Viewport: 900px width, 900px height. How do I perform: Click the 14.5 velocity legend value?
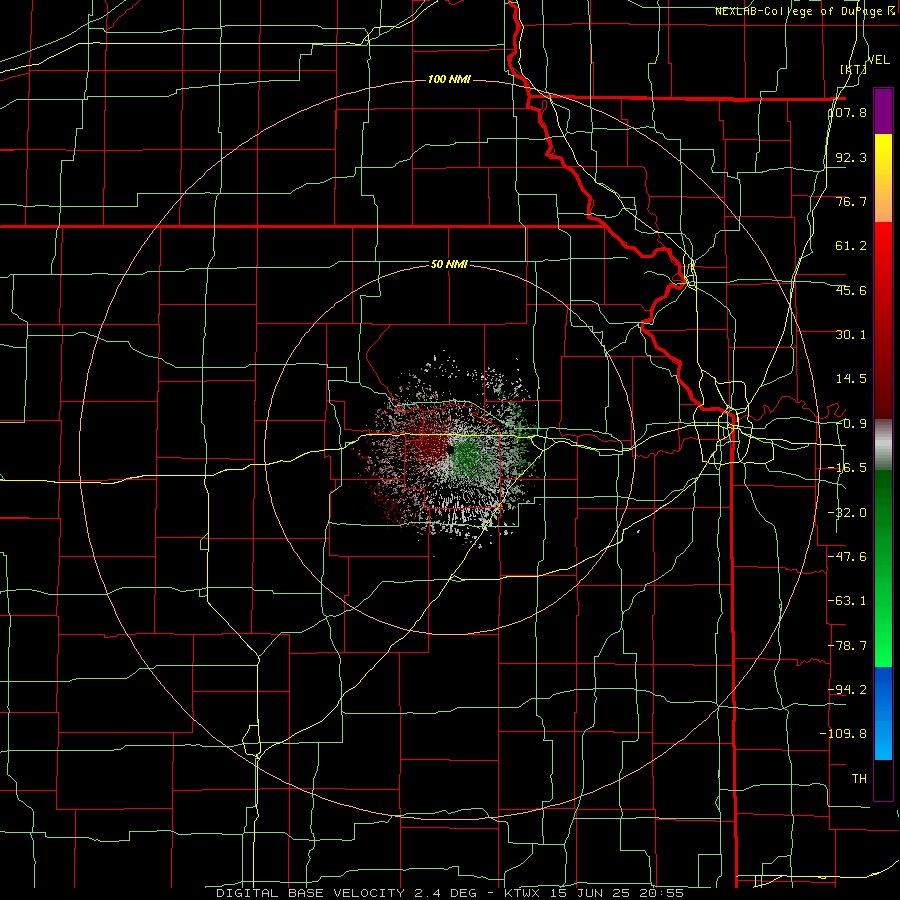(x=851, y=379)
